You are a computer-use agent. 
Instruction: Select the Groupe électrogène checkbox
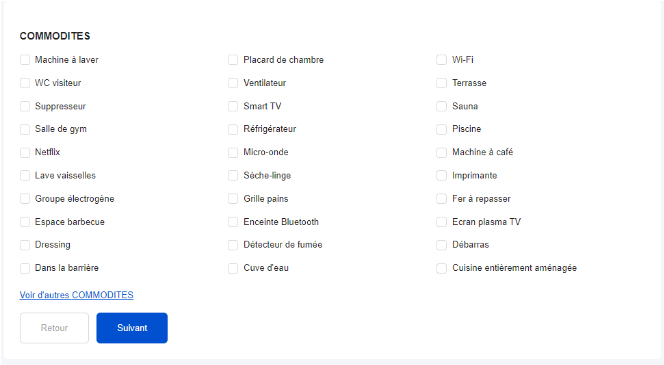coord(25,199)
